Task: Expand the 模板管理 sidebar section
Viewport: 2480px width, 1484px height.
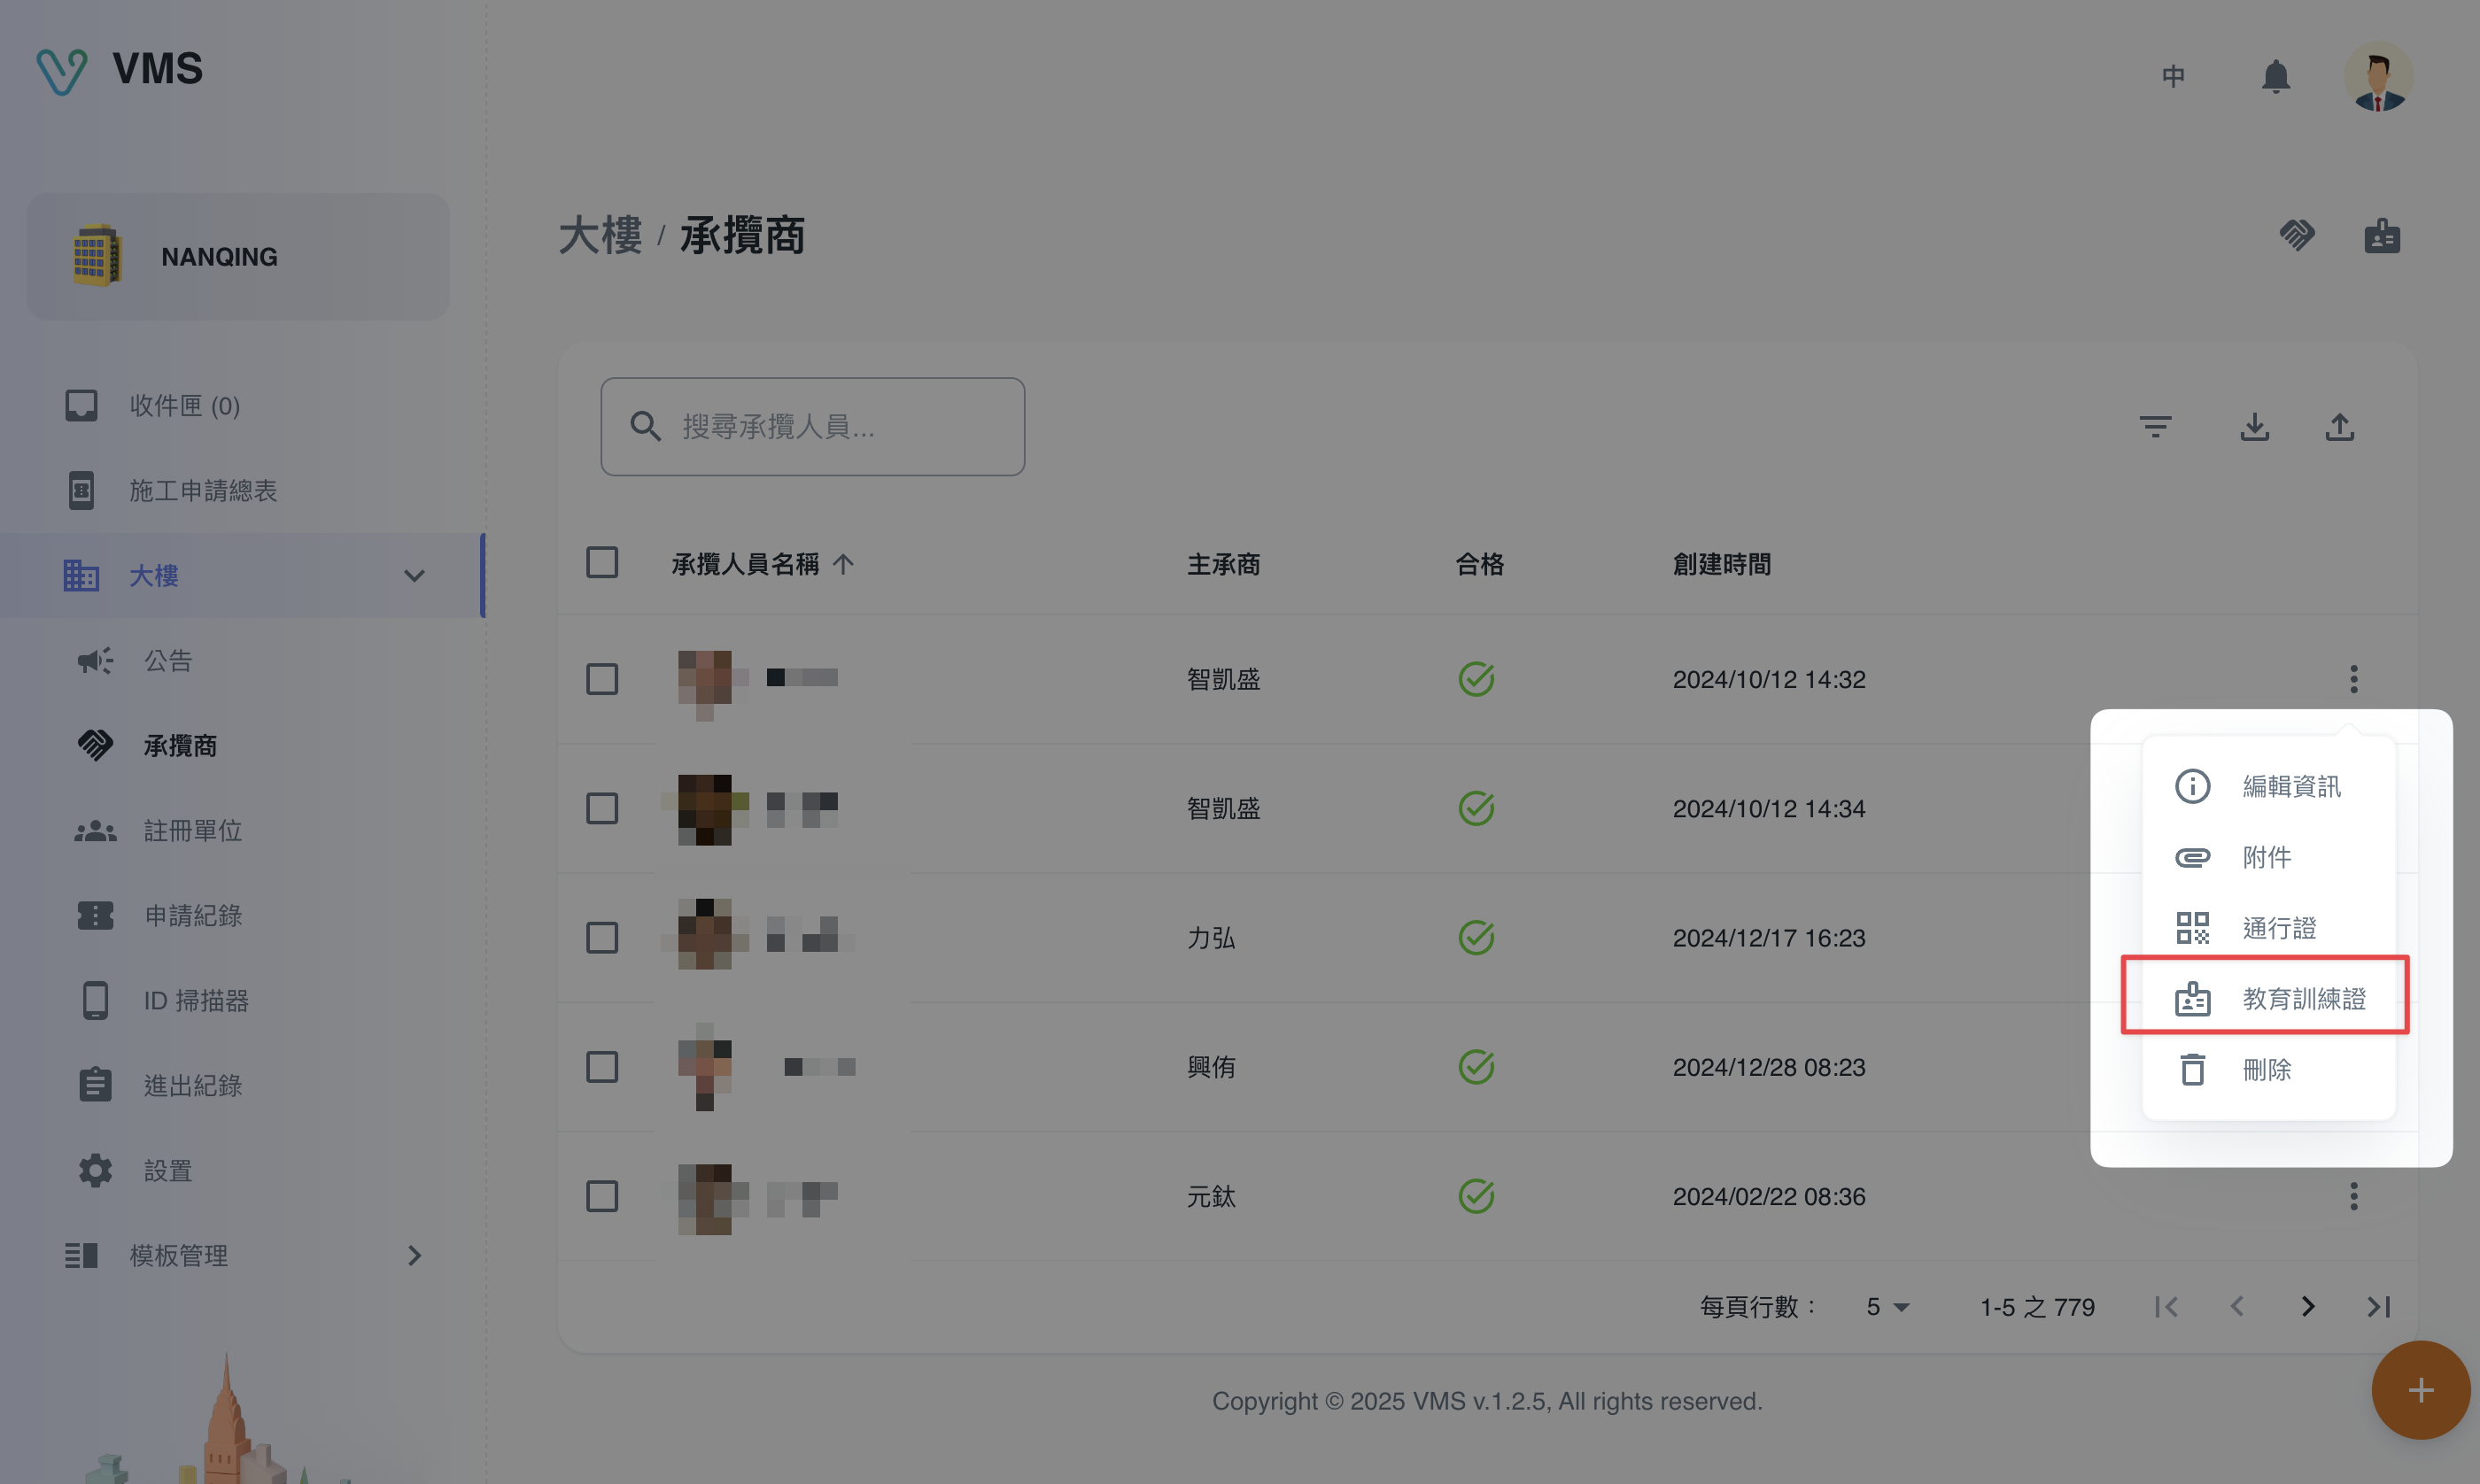Action: [x=414, y=1255]
